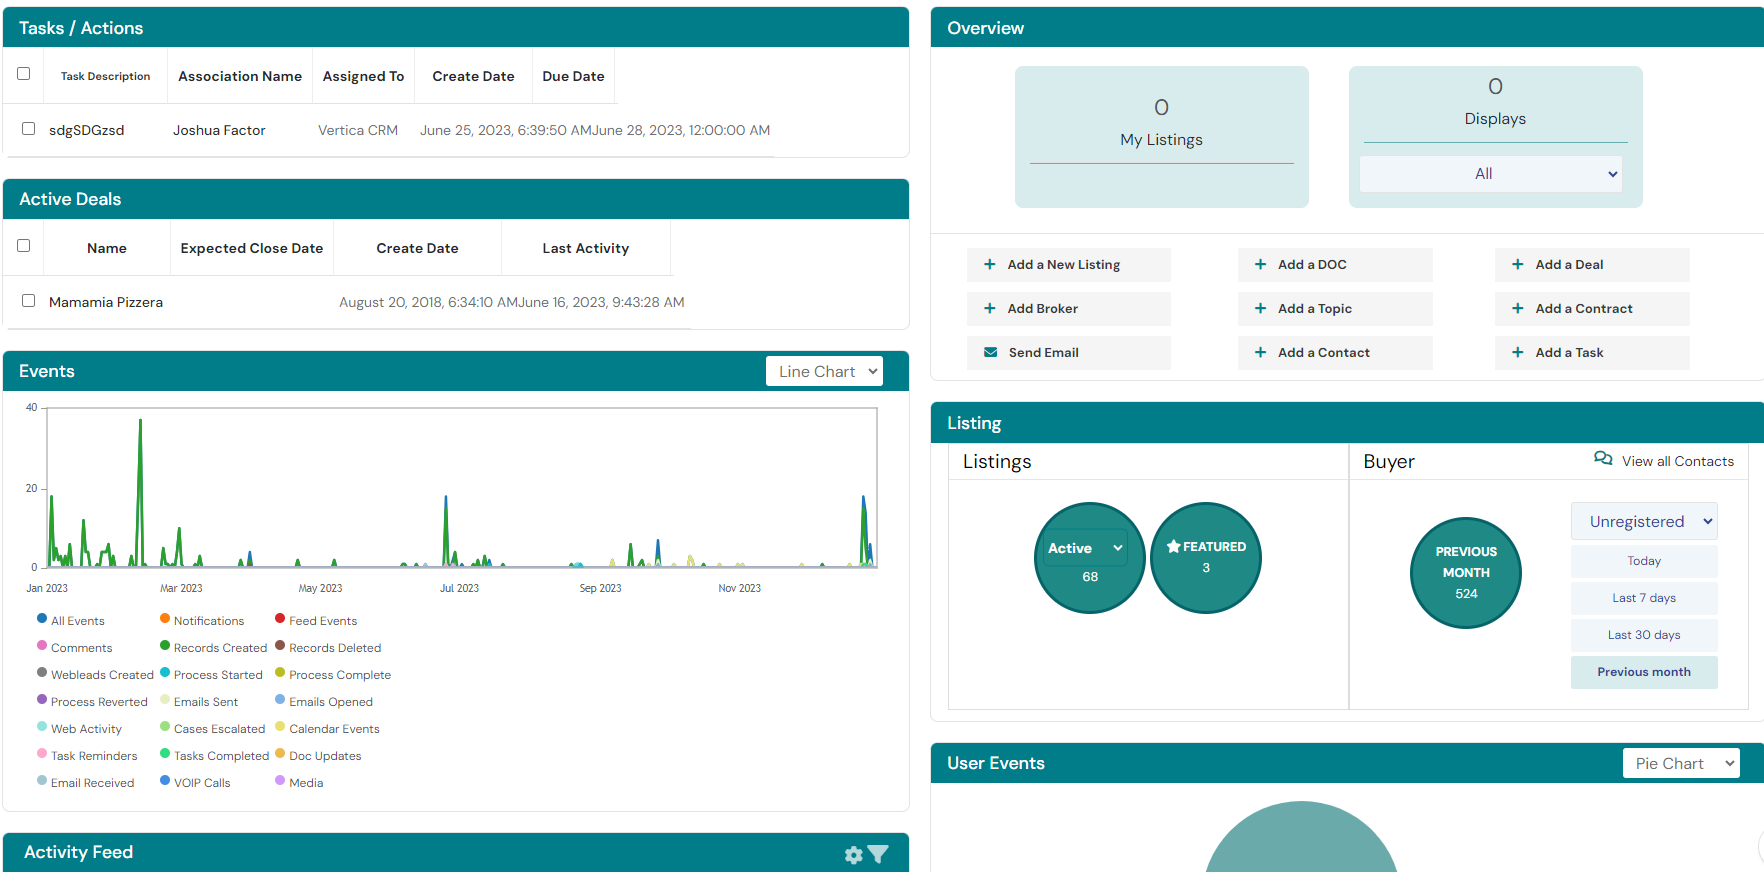Click the Add a Contract button
Viewport: 1764px width, 872px height.
coord(1592,309)
